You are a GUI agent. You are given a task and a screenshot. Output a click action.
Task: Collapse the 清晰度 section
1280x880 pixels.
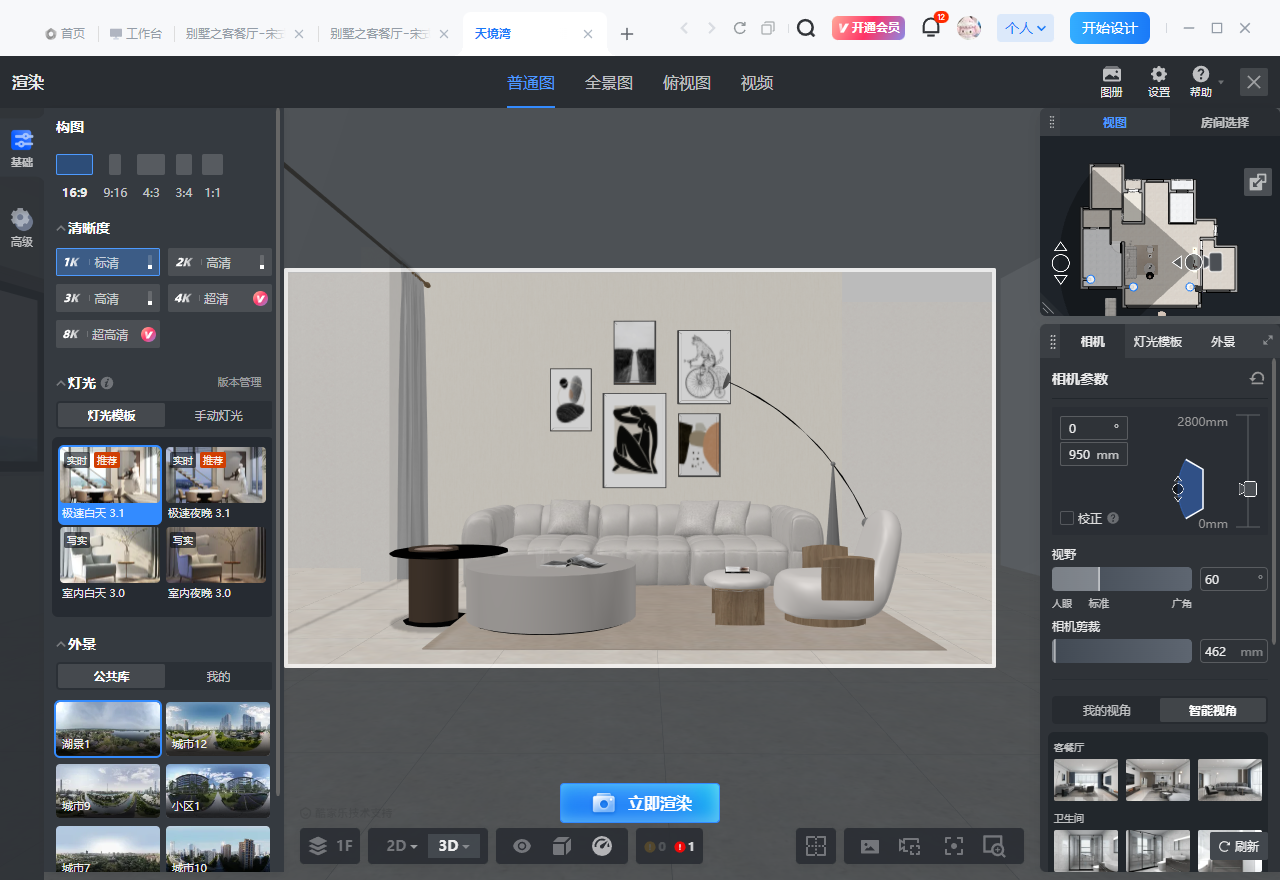point(61,228)
